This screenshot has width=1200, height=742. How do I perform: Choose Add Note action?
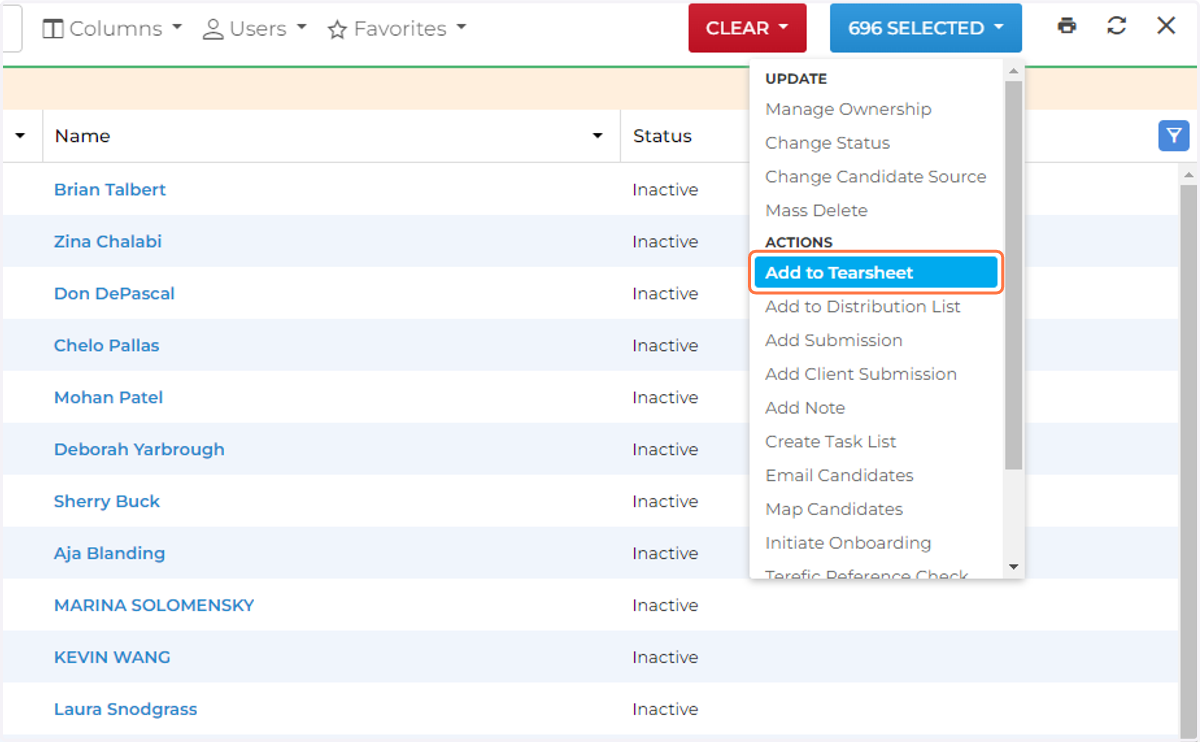pyautogui.click(x=805, y=408)
